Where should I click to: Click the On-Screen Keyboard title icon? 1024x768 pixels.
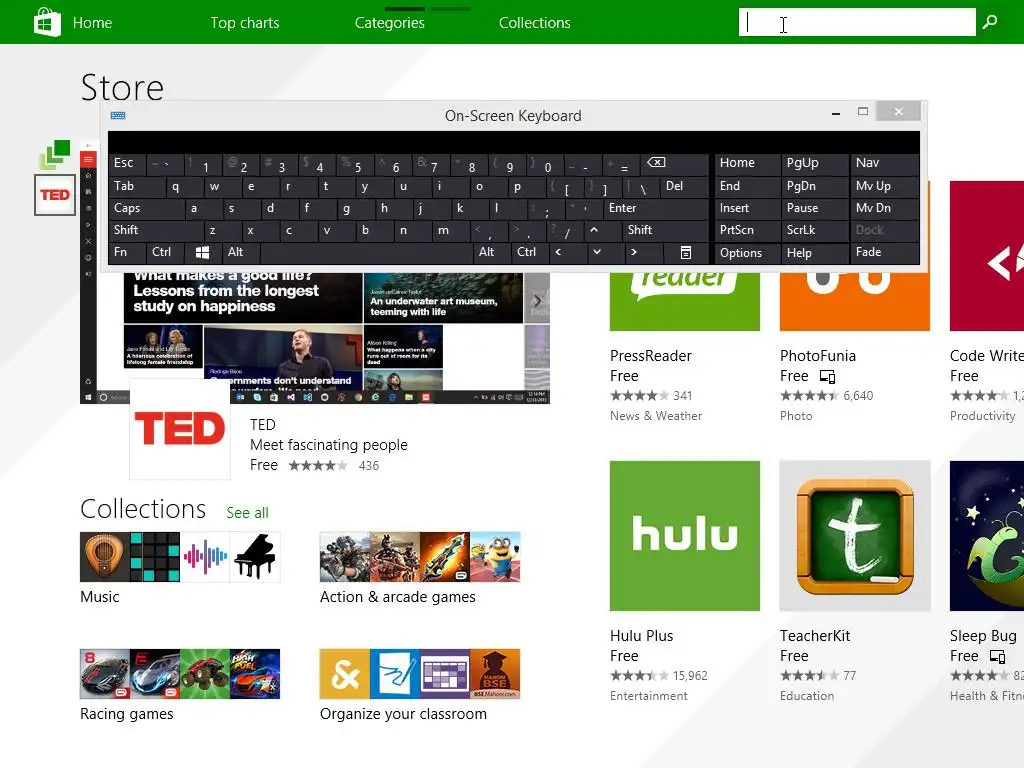(118, 116)
